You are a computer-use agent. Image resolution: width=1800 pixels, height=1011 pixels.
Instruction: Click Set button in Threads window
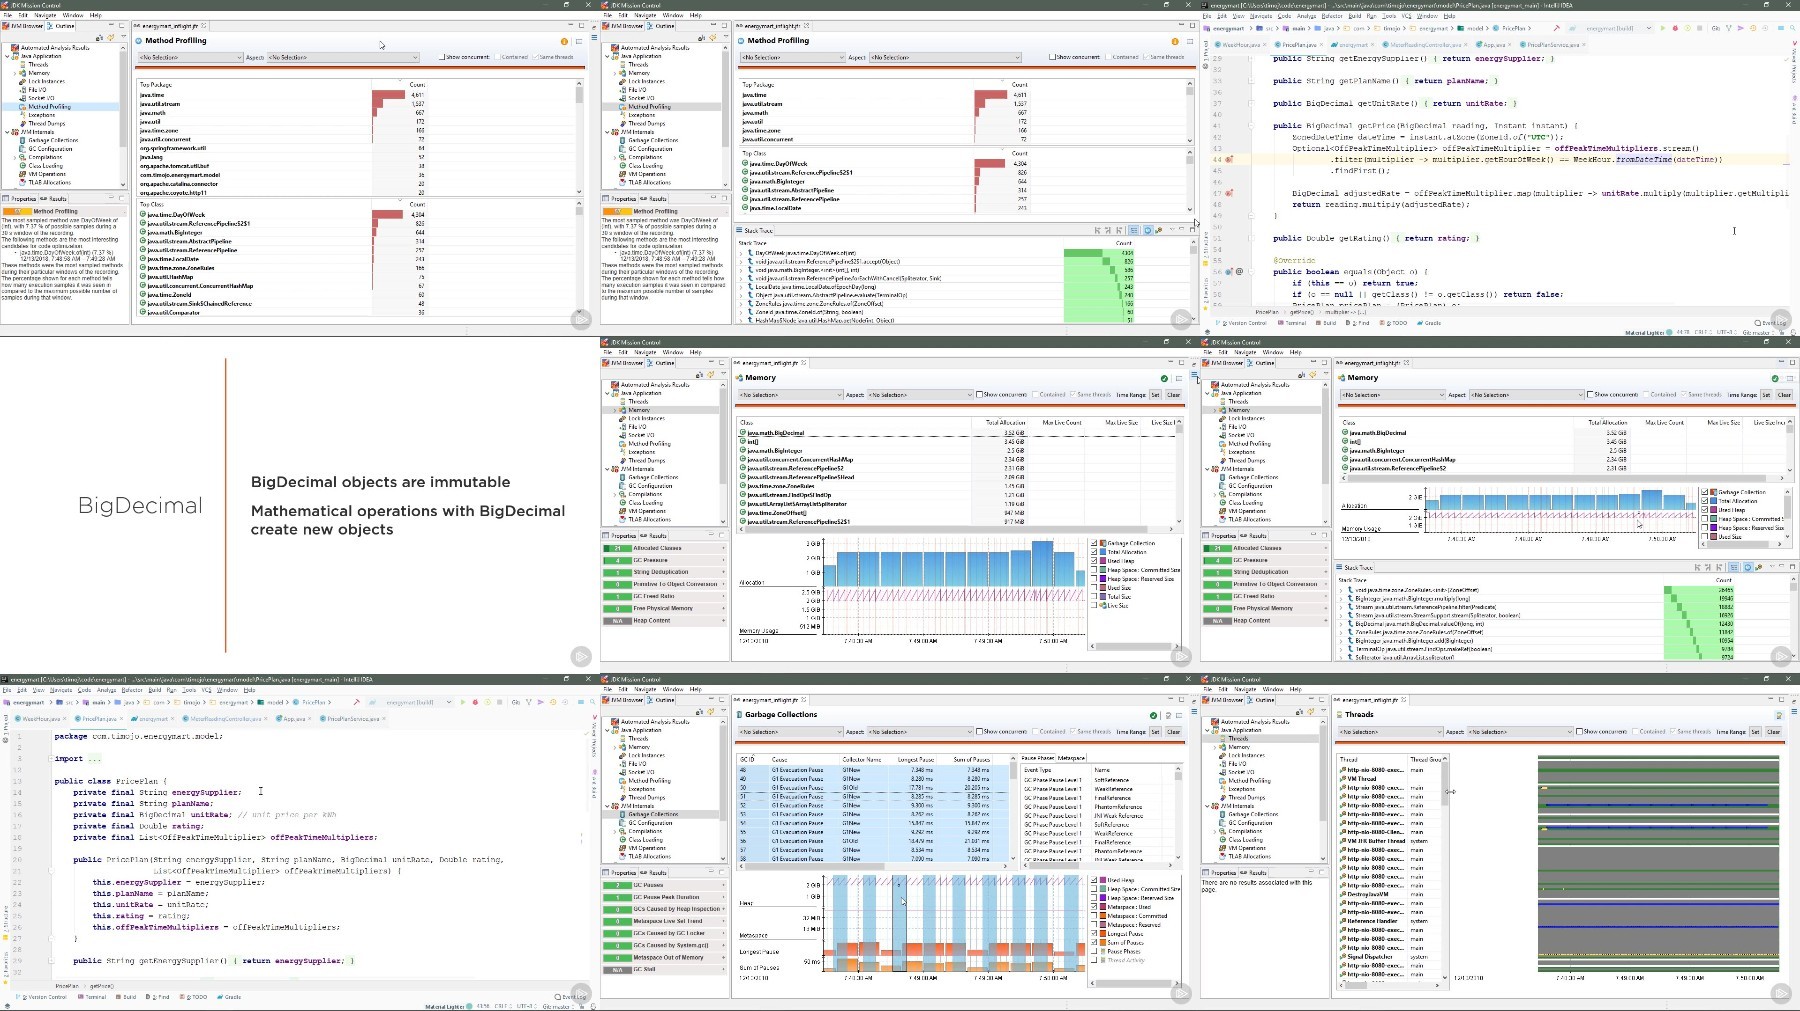pos(1755,732)
